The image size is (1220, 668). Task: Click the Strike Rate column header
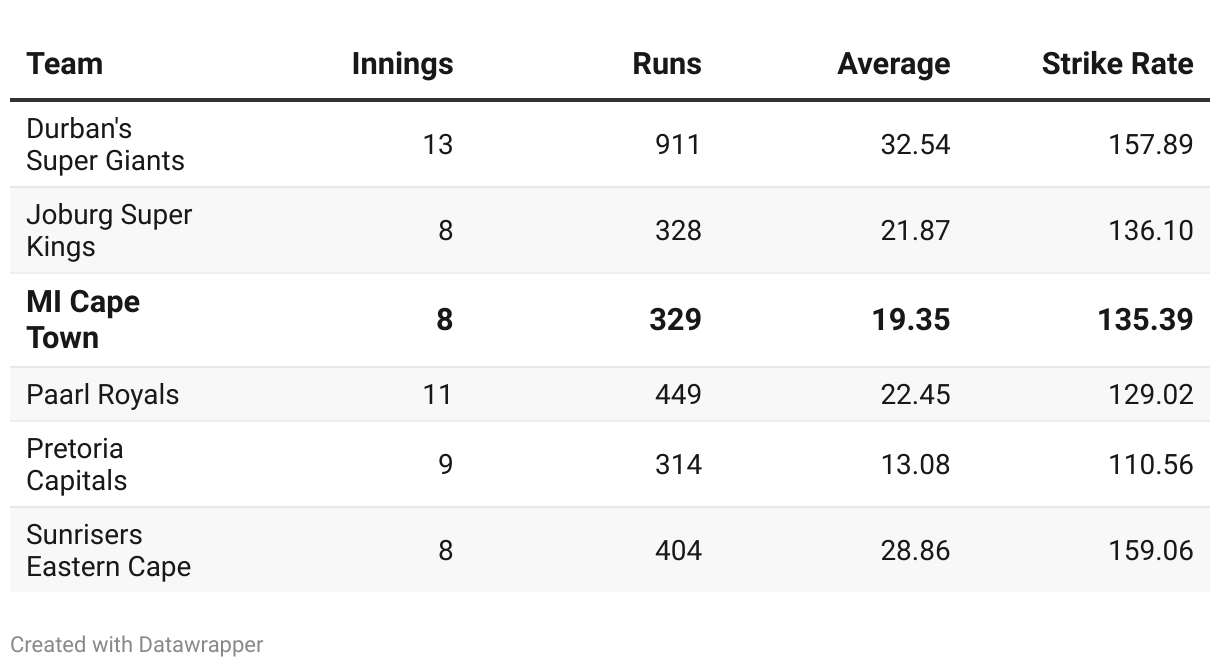[1118, 64]
